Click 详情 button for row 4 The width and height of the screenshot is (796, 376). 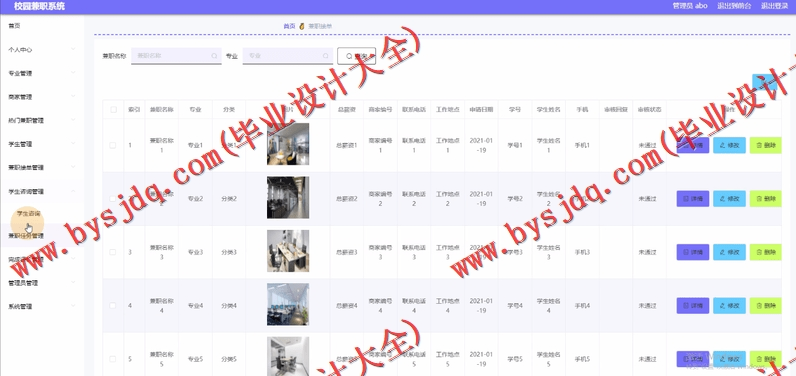pyautogui.click(x=693, y=305)
